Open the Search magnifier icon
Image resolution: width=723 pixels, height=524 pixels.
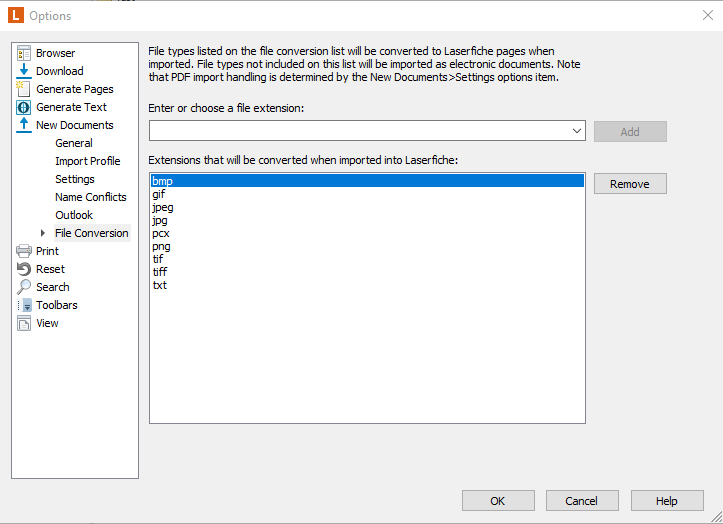[24, 287]
